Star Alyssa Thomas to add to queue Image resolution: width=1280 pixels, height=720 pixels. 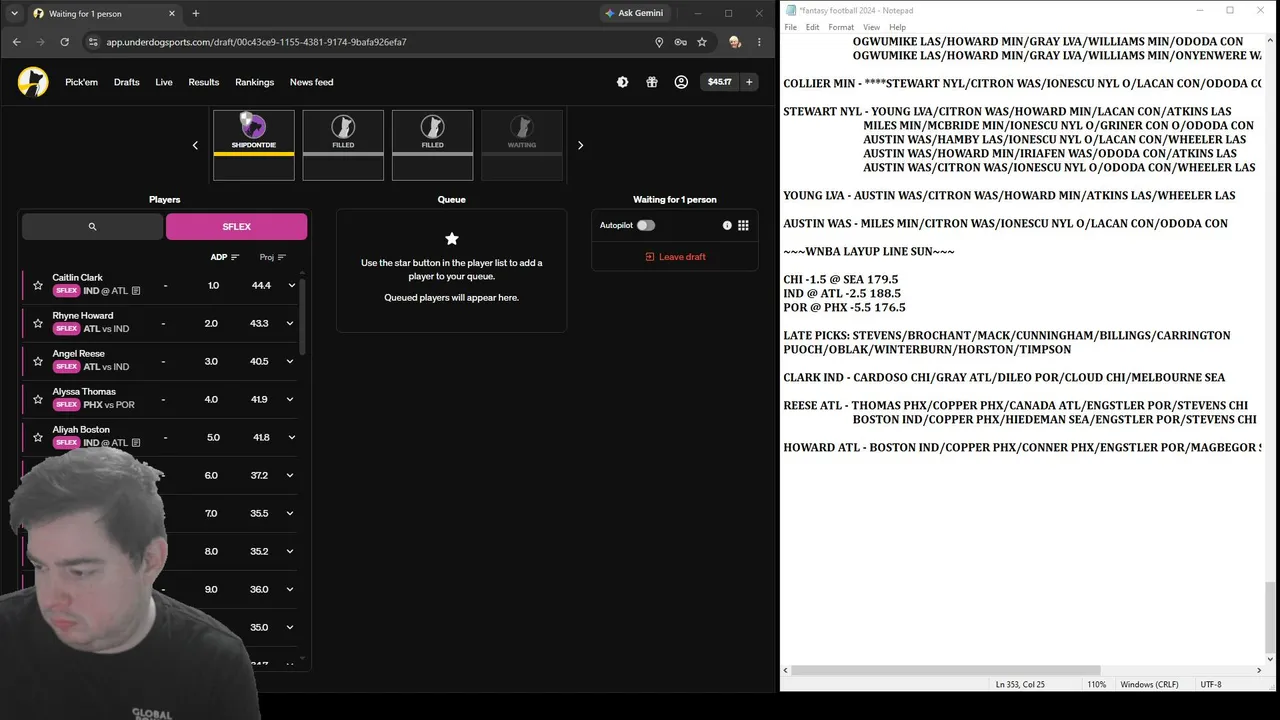(x=38, y=399)
